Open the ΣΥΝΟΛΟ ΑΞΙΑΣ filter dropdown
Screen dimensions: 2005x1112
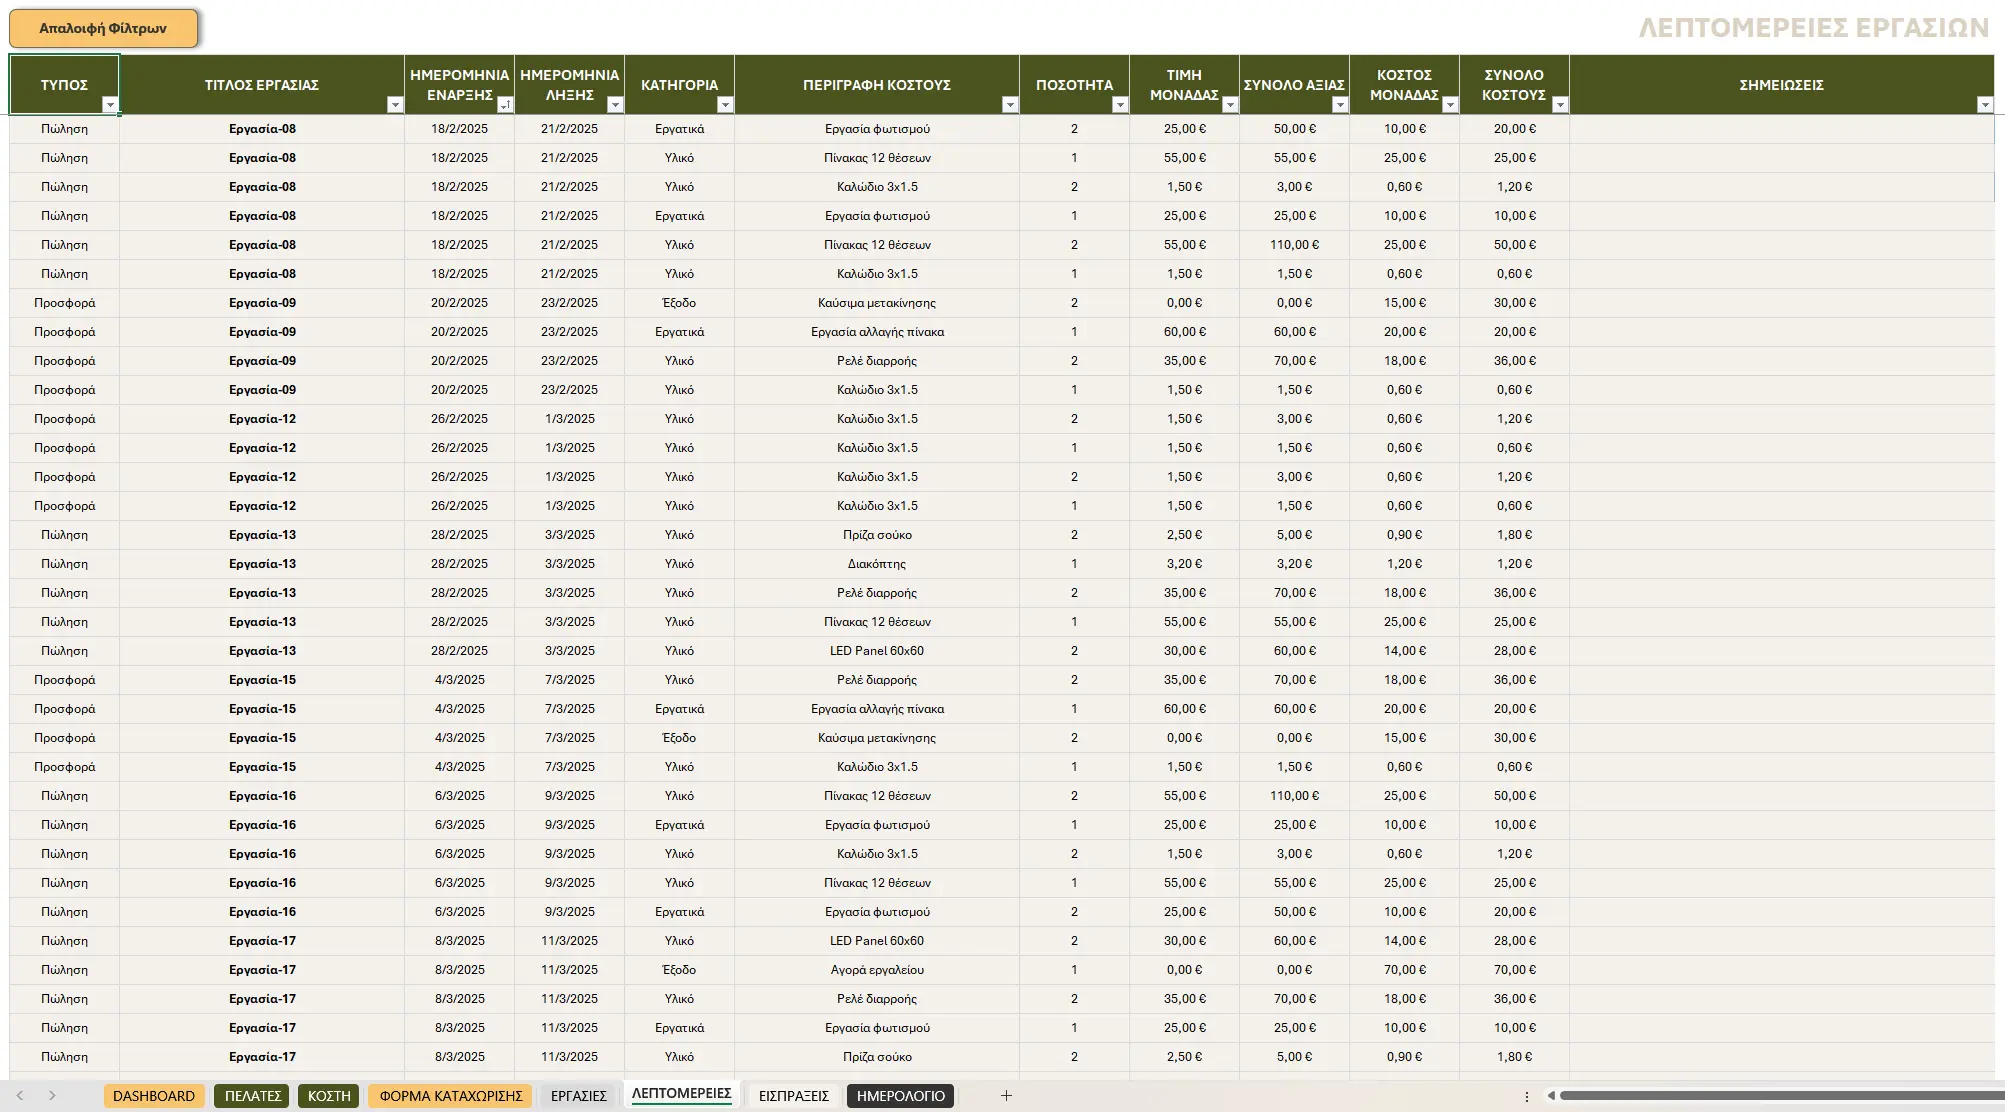click(1340, 105)
